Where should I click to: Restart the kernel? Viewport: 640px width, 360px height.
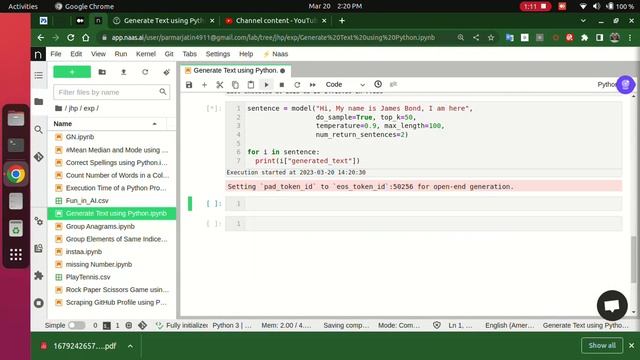297,84
